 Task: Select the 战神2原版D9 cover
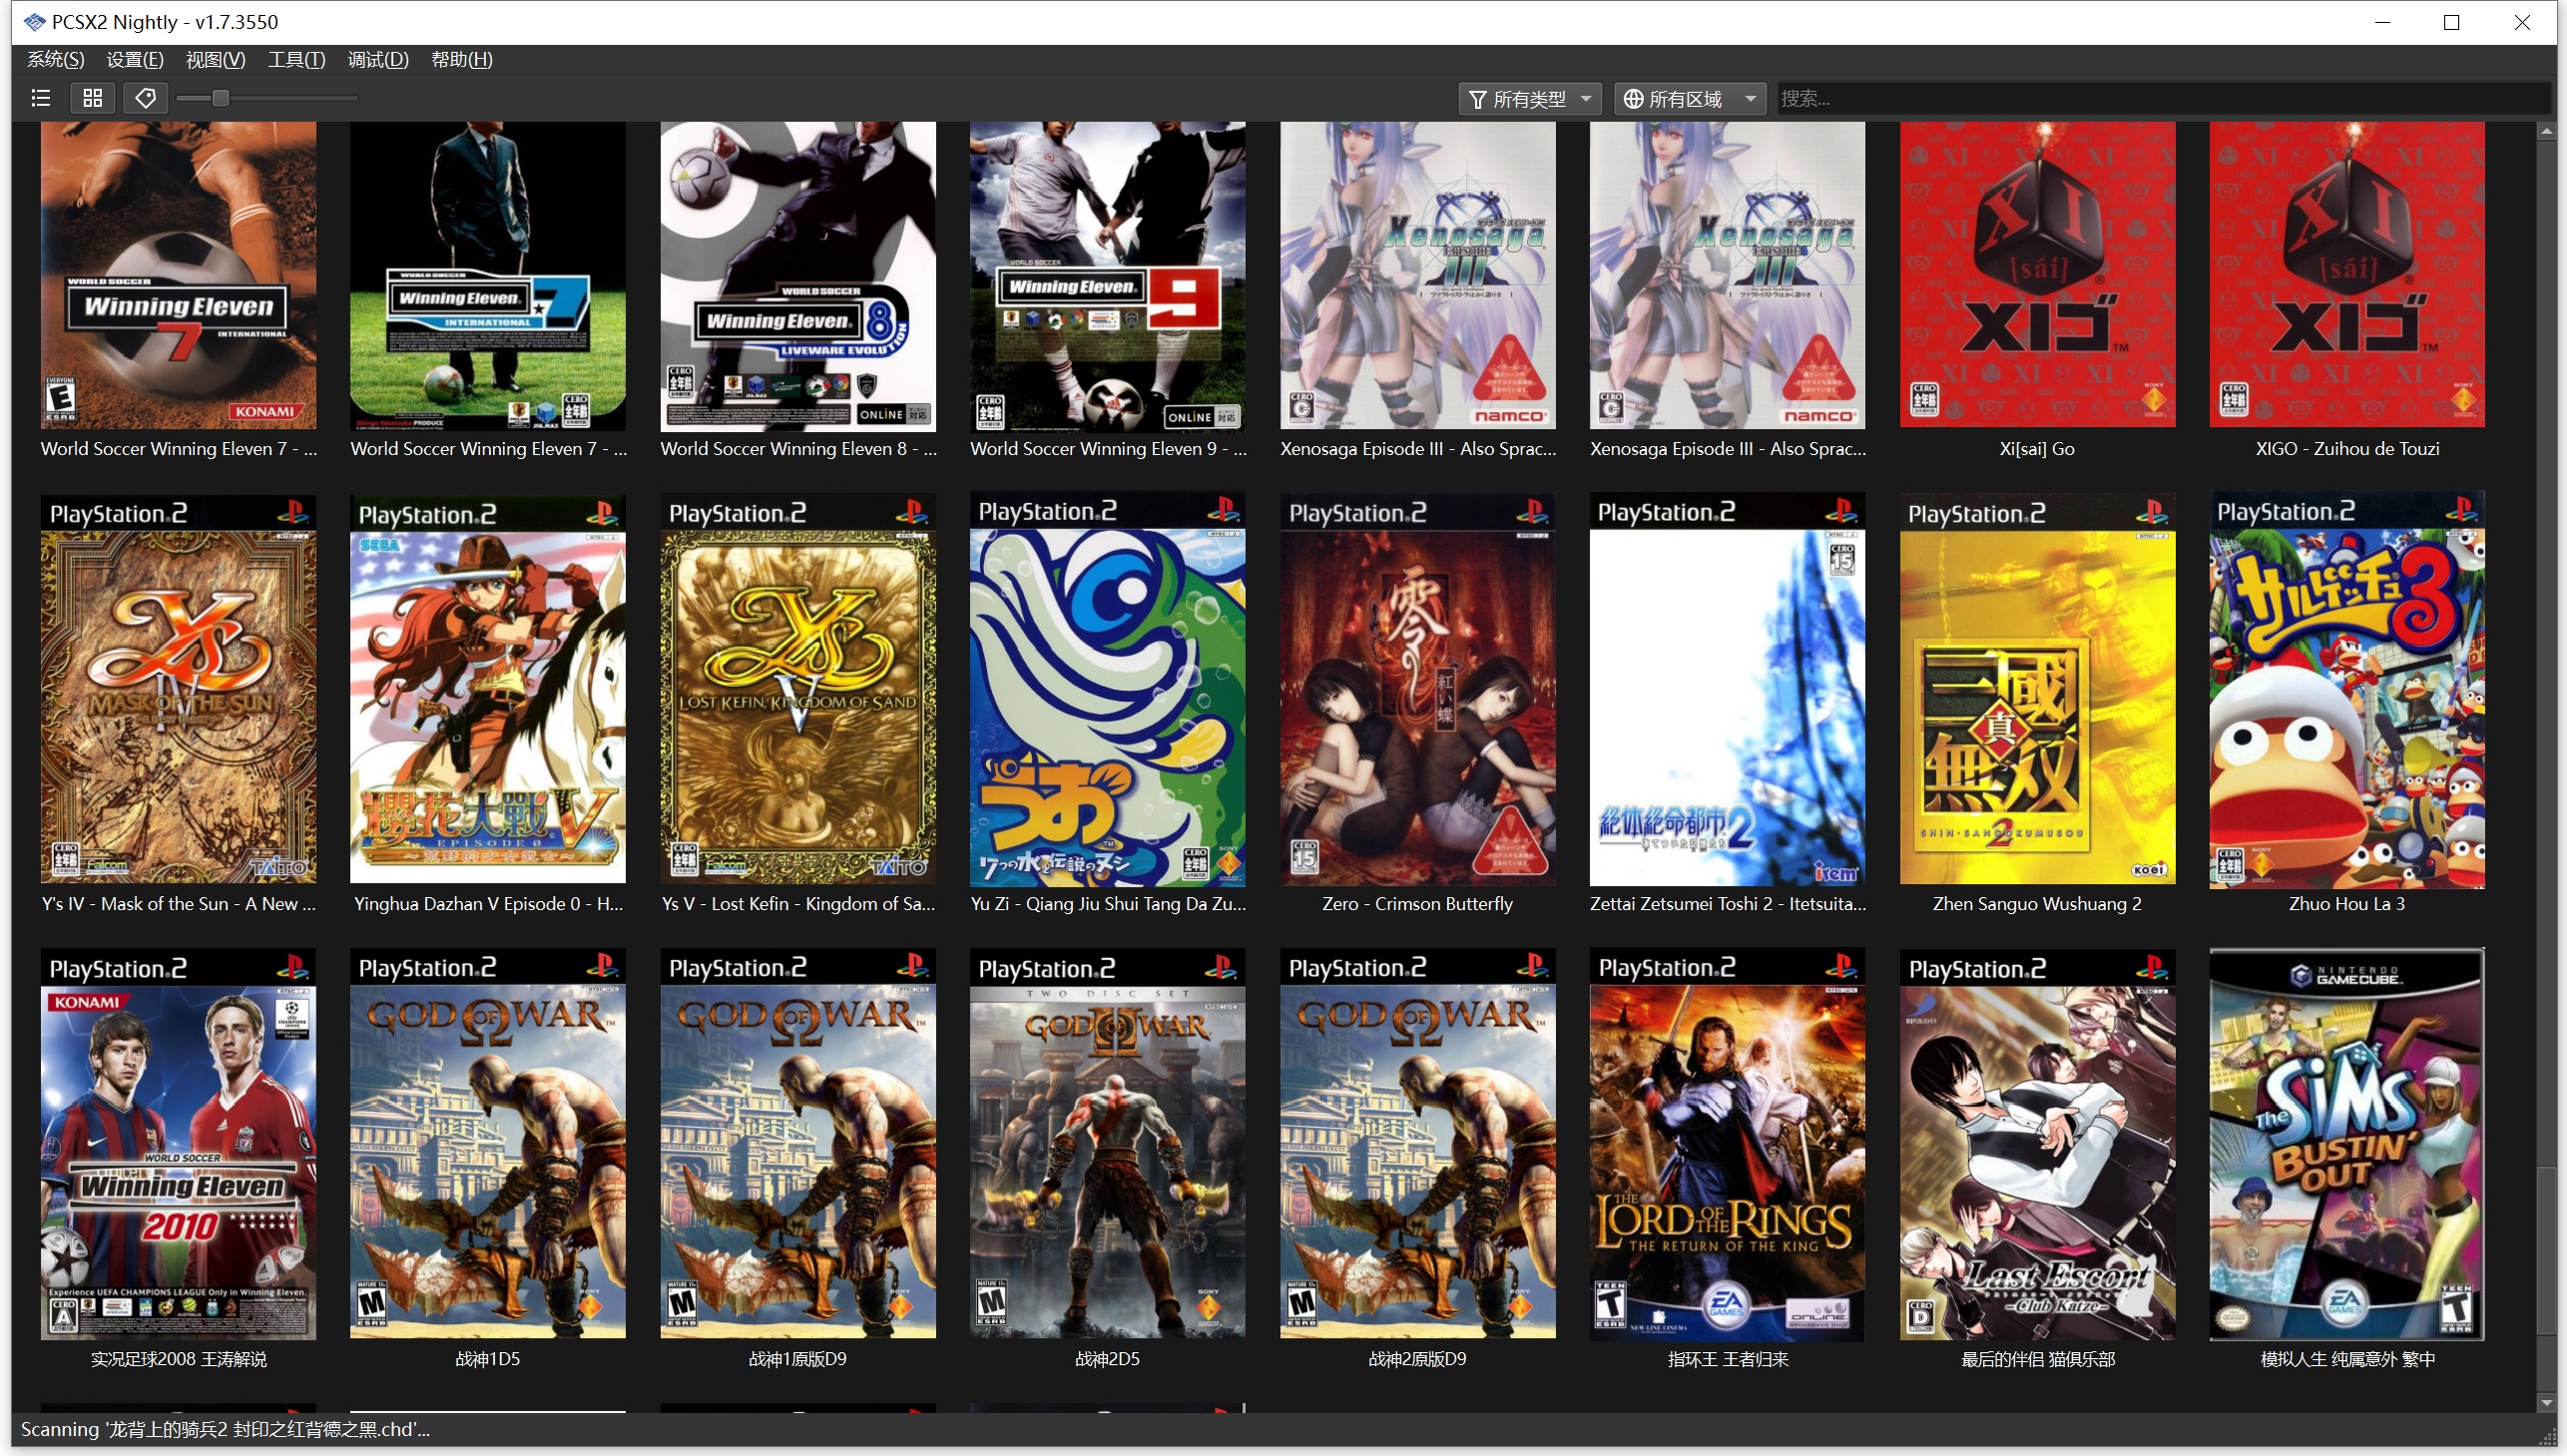(x=1418, y=1144)
